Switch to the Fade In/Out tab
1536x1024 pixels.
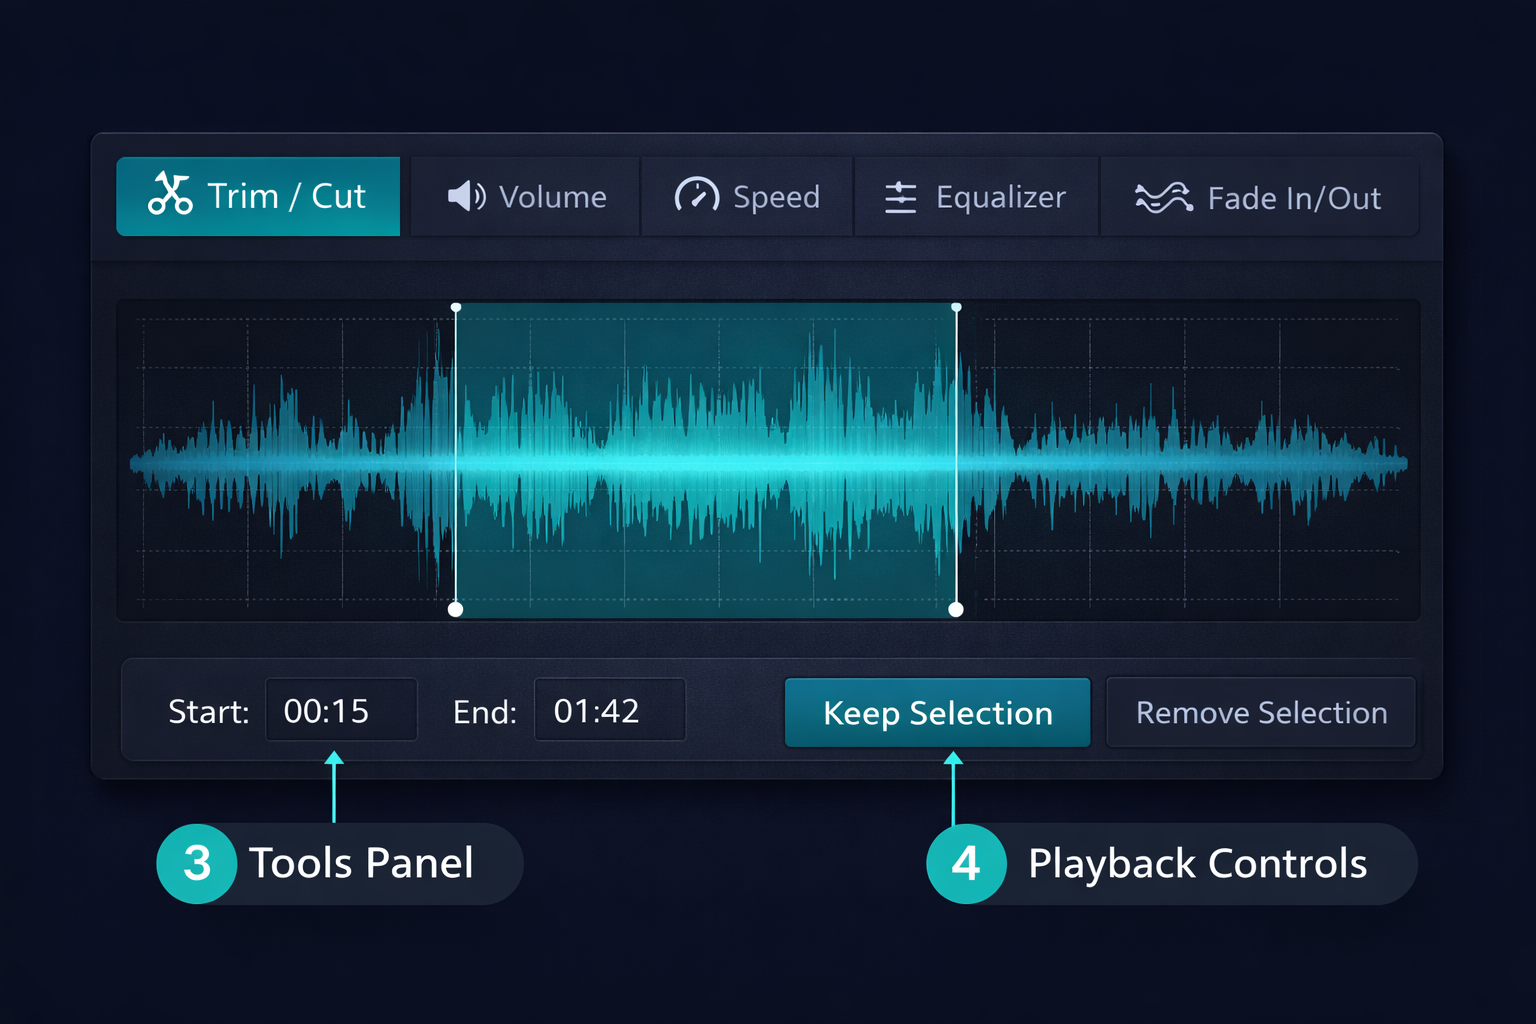click(x=1260, y=197)
